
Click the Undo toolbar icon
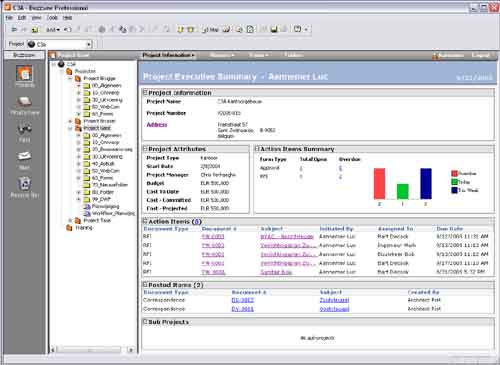[68, 30]
